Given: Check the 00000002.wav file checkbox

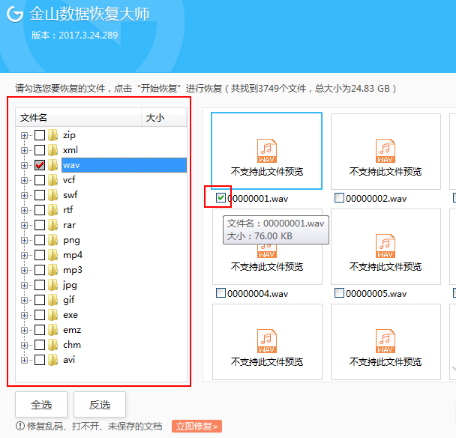Looking at the screenshot, I should [x=339, y=198].
